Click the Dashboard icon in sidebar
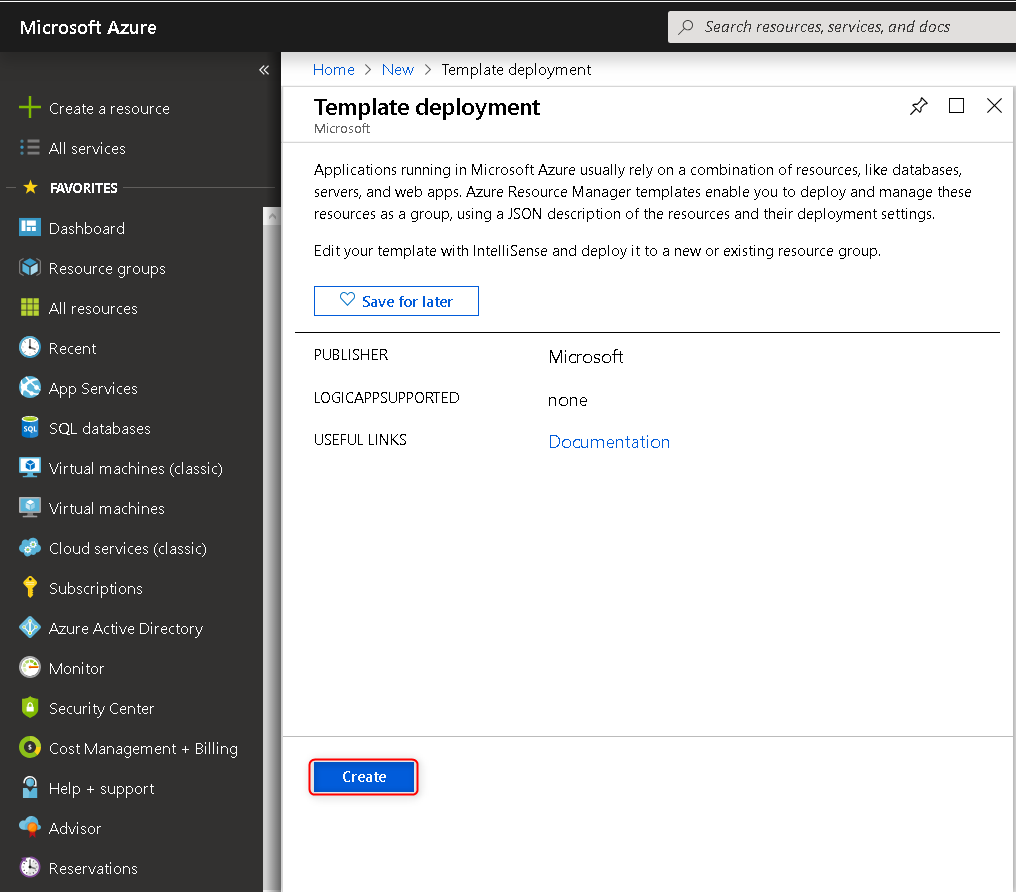Viewport: 1016px width, 892px height. coord(30,228)
